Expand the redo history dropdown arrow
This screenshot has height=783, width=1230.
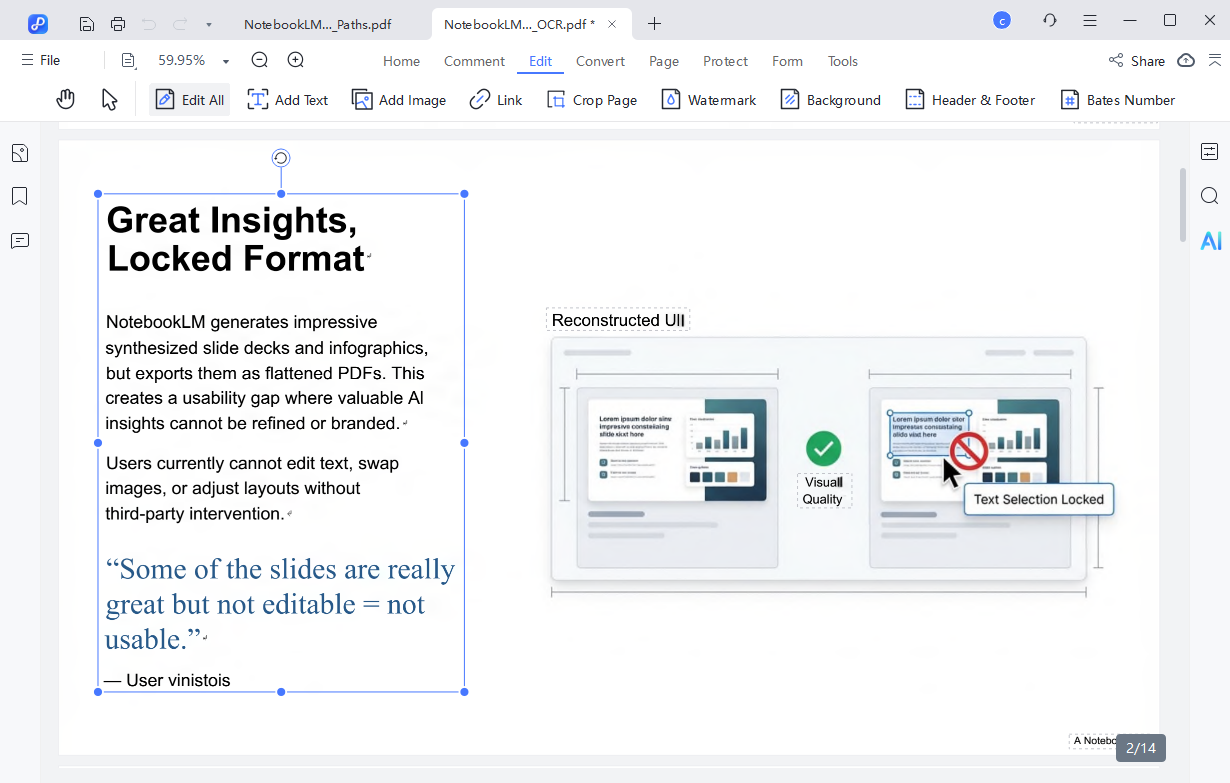tap(207, 22)
